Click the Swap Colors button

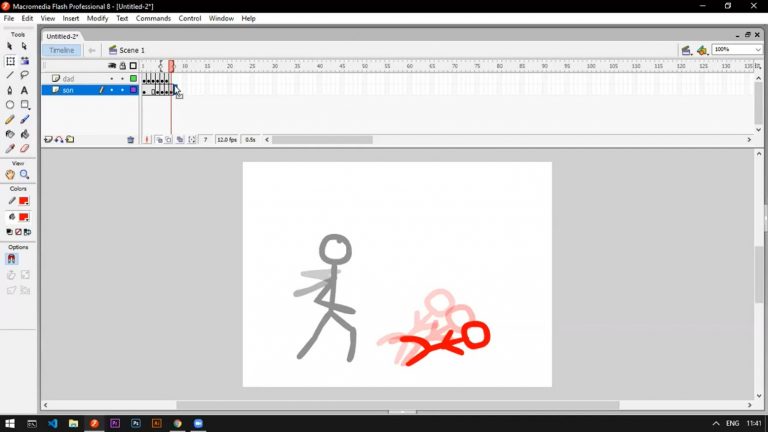[x=27, y=232]
